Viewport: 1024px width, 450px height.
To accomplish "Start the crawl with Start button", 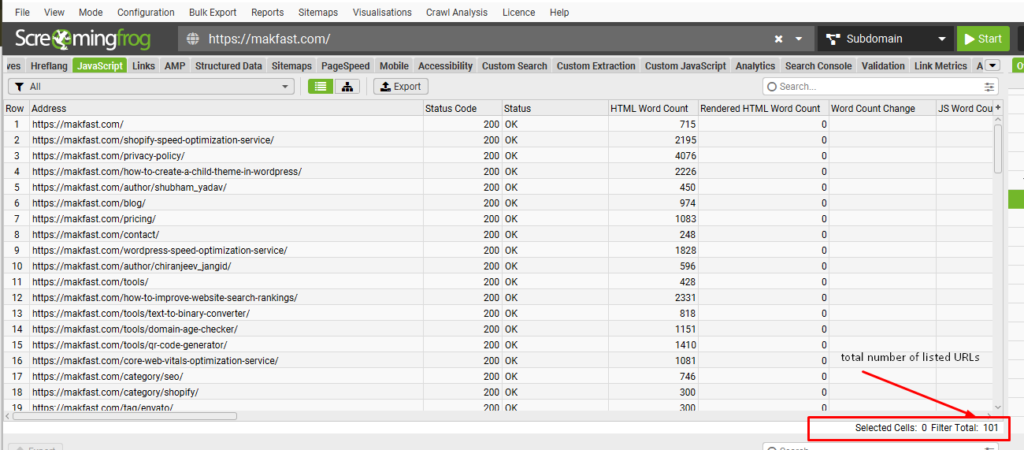I will coord(983,39).
